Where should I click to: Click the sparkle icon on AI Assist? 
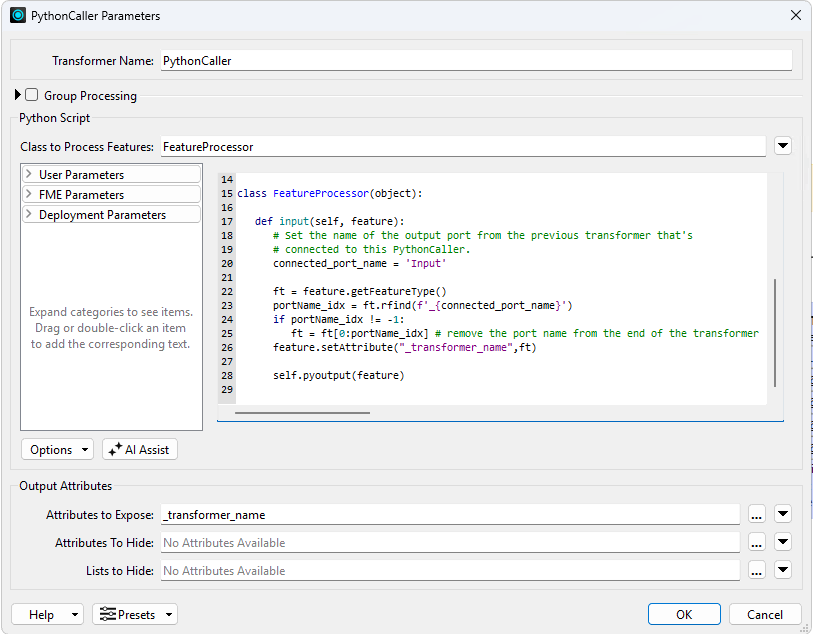coord(115,449)
